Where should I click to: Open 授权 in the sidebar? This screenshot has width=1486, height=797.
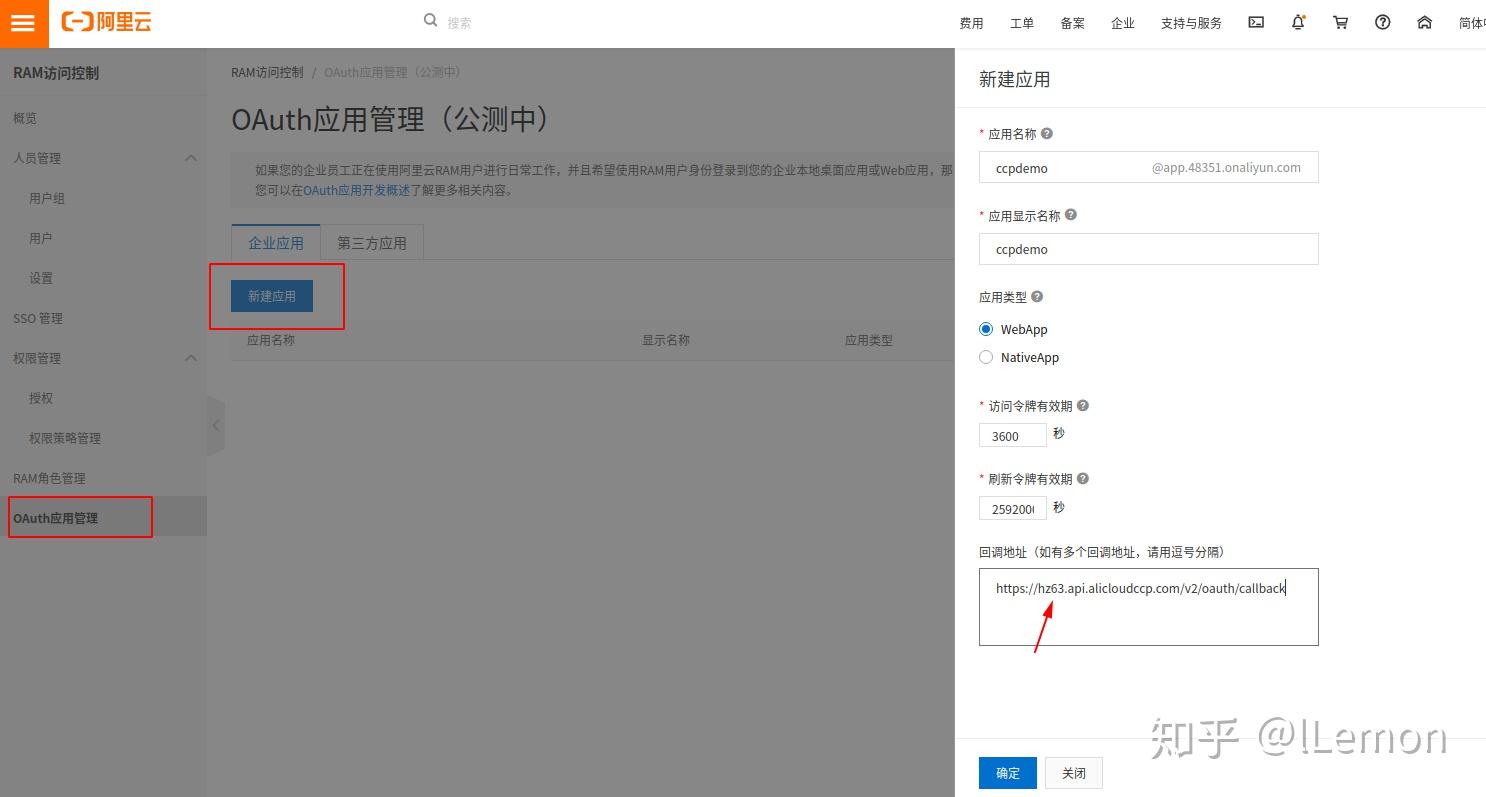(41, 398)
